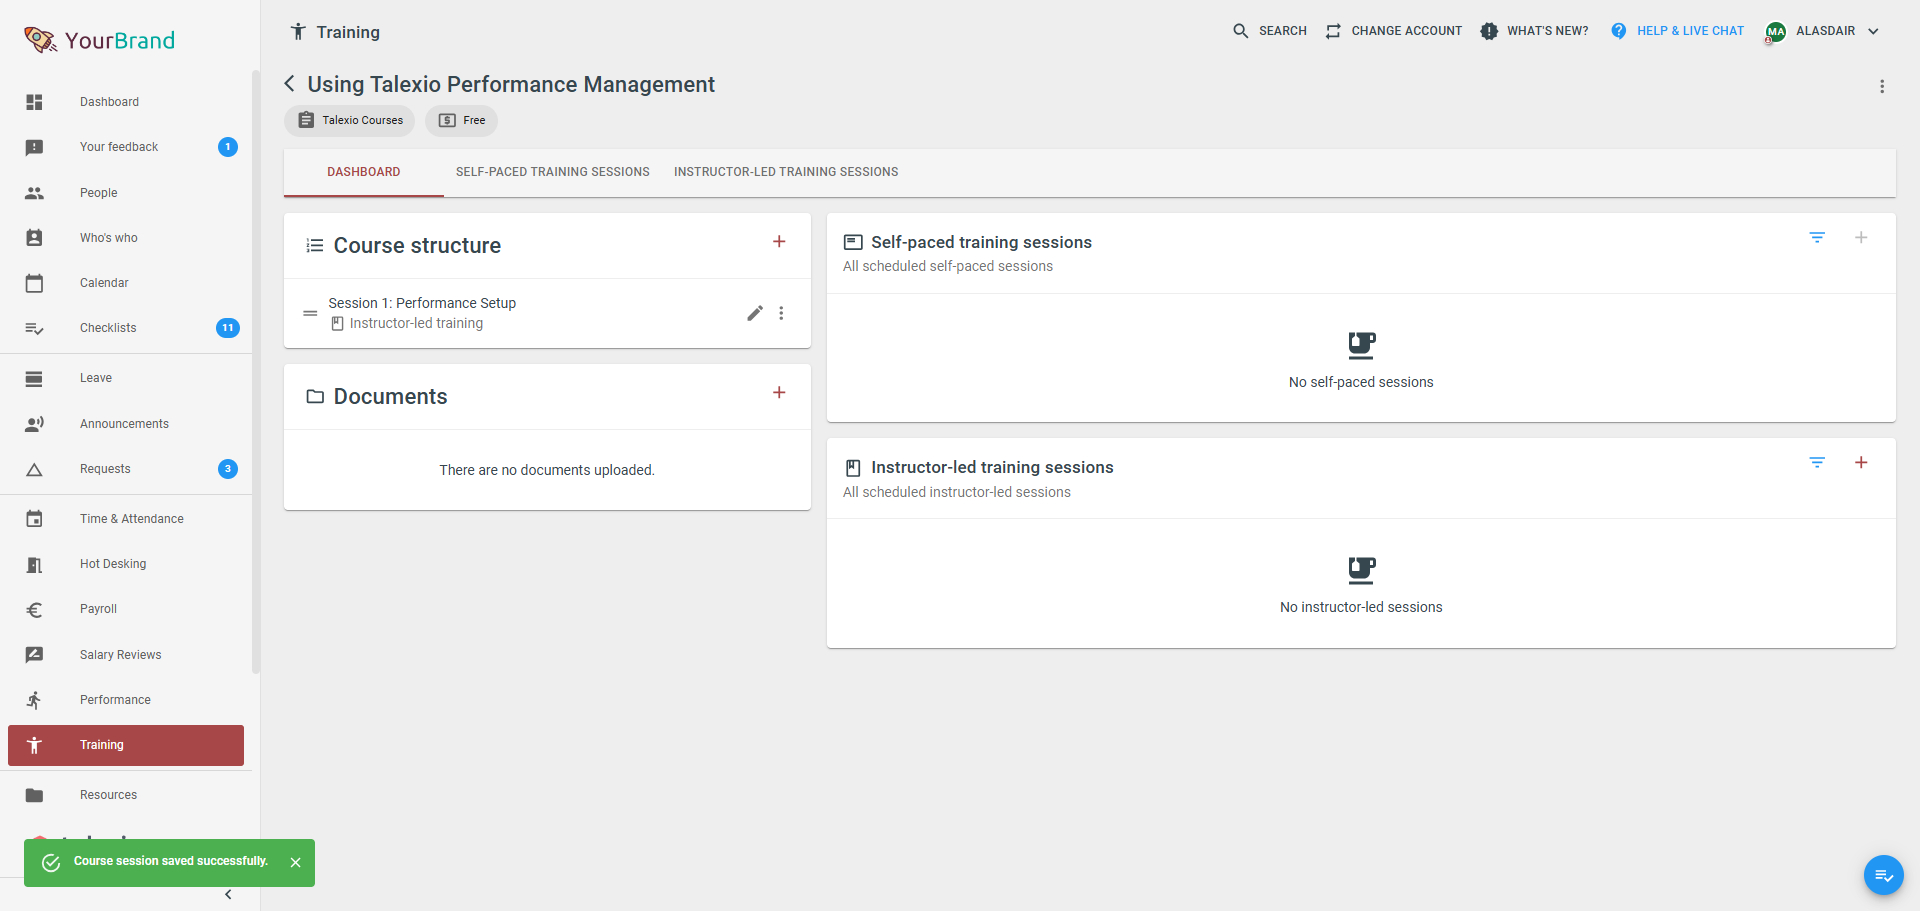Click 'No self-paced sessions' text
Screen dimensions: 1920x911
point(1361,382)
